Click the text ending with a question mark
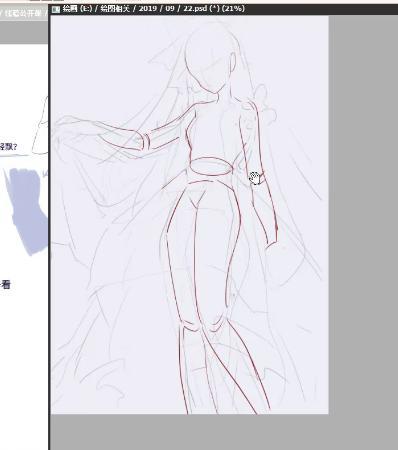The height and width of the screenshot is (450, 398). 8,147
